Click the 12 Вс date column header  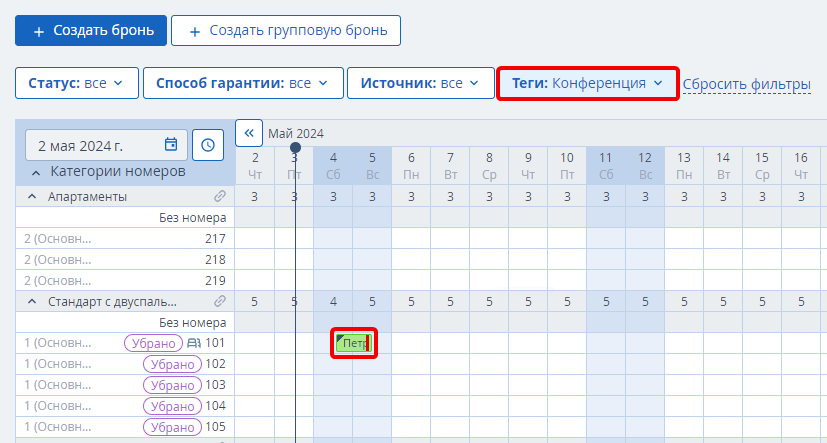(x=645, y=166)
